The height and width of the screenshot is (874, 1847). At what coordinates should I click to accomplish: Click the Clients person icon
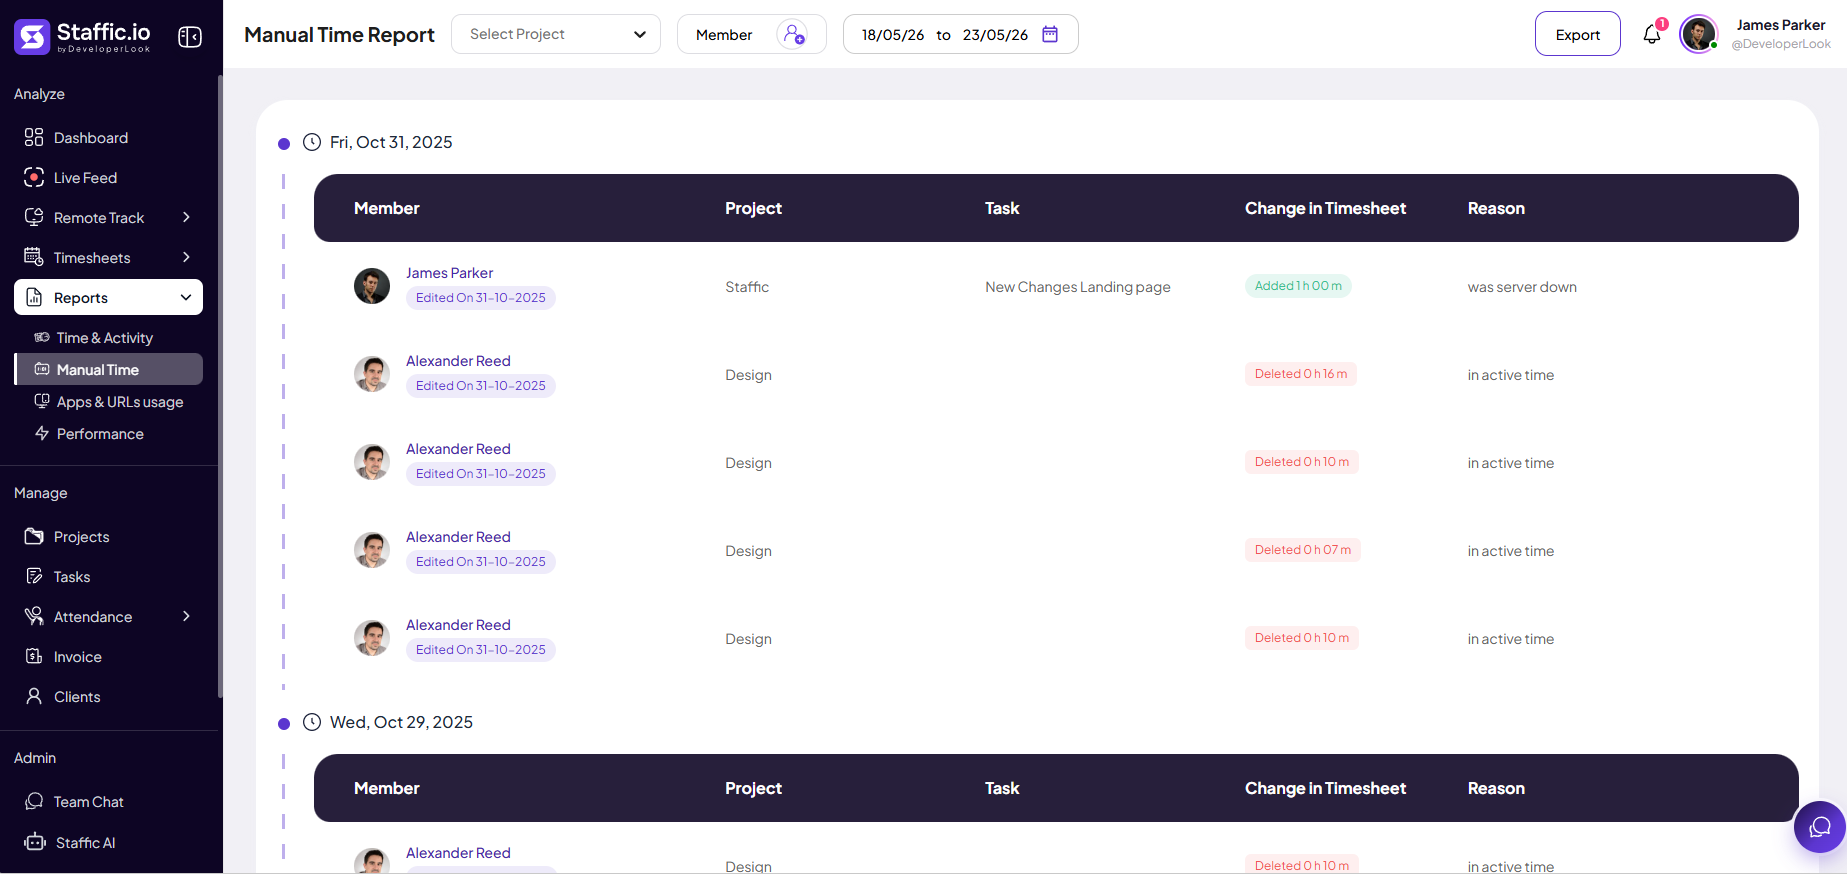click(x=34, y=696)
